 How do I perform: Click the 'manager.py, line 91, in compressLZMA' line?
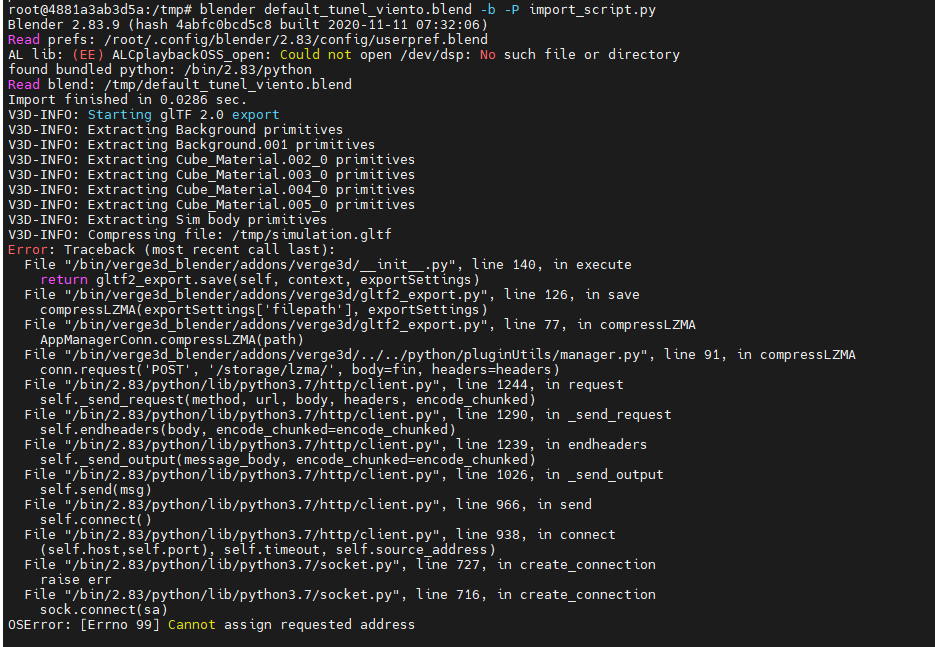click(x=440, y=354)
